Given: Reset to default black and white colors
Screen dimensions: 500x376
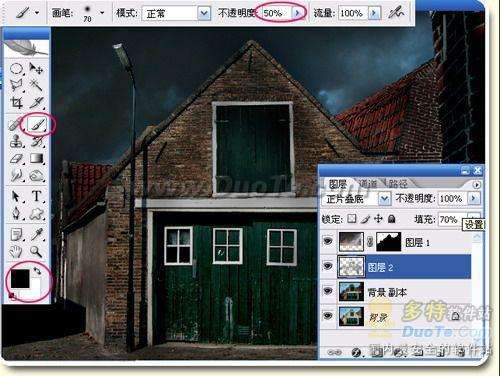Looking at the screenshot, I should 12,295.
